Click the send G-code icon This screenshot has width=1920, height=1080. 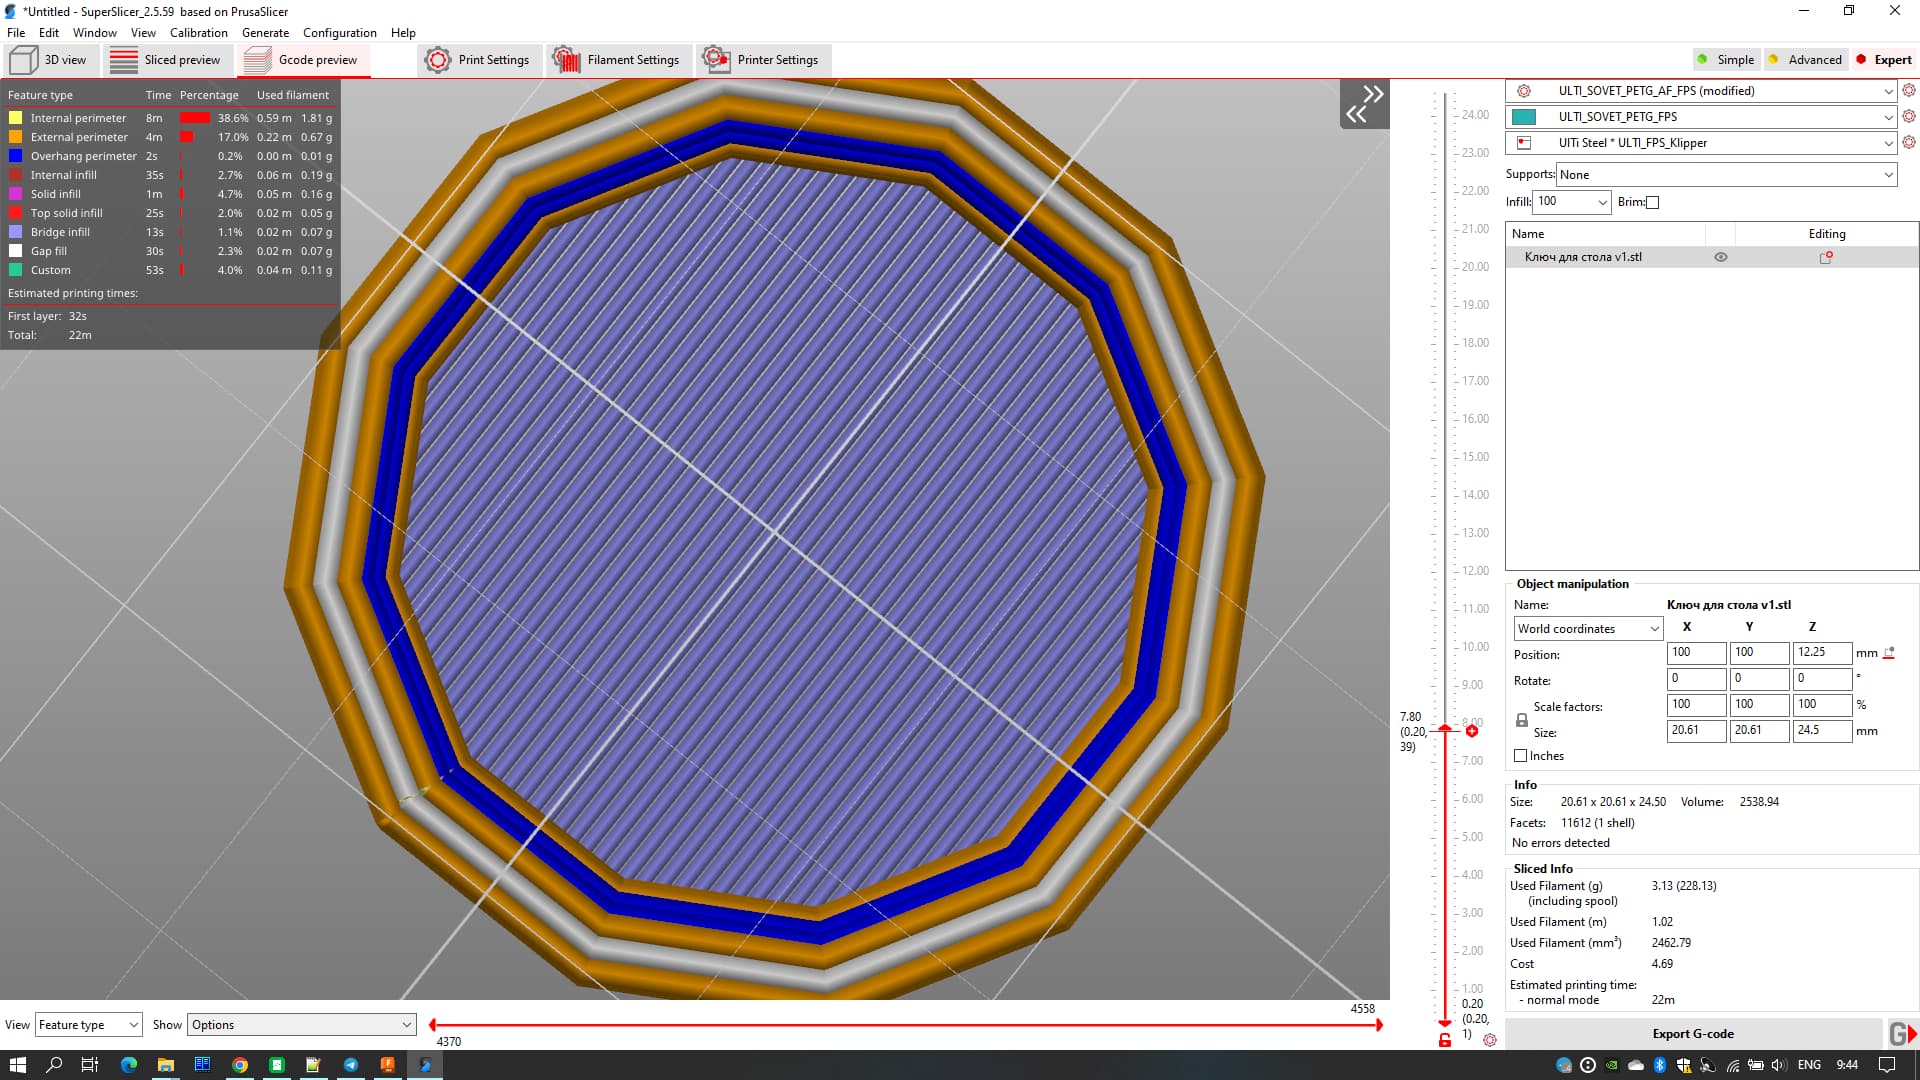pos(1902,1034)
